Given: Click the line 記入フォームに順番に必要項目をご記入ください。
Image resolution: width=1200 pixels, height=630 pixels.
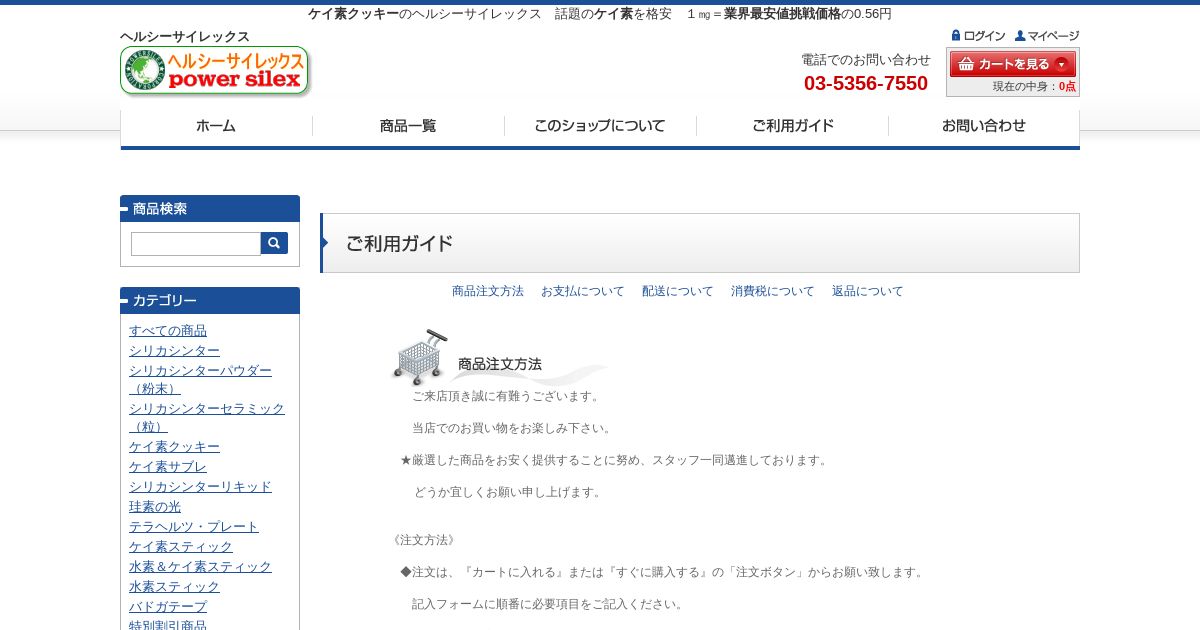Looking at the screenshot, I should point(550,604).
